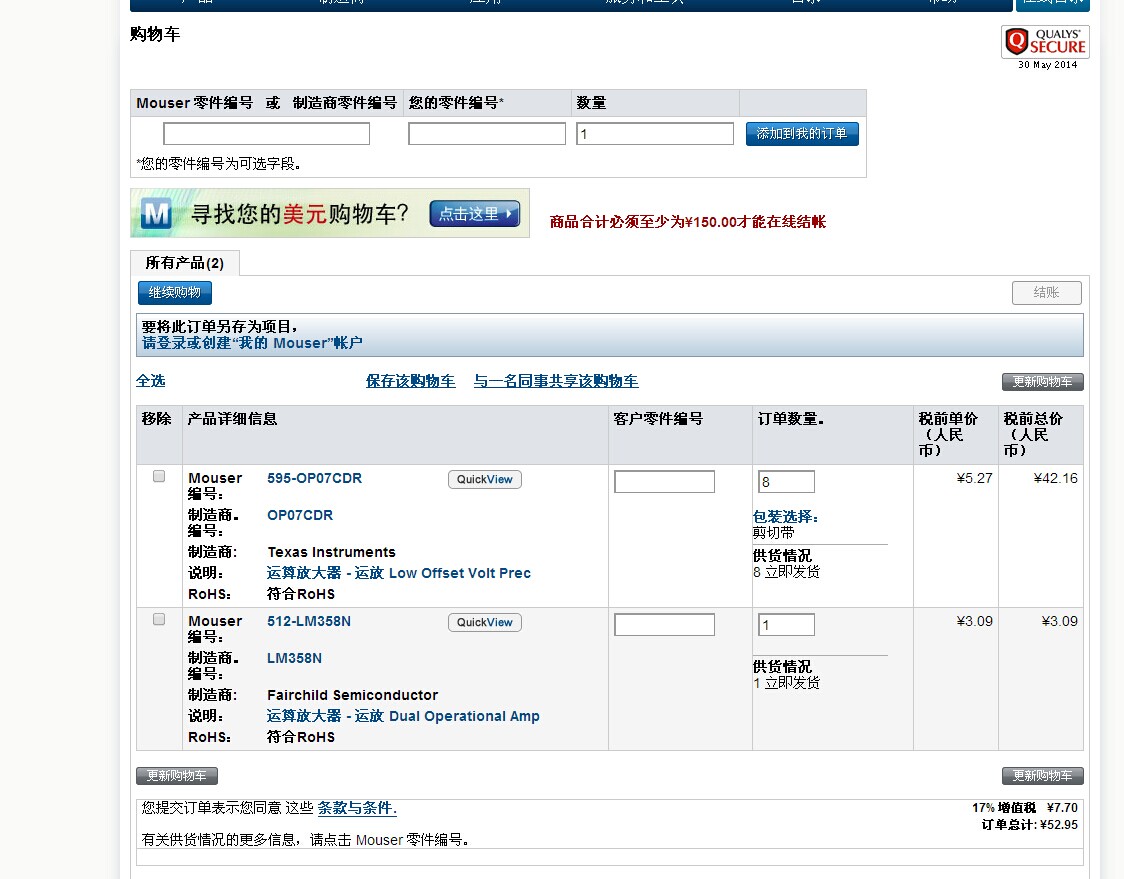Click the 添加到我的订单 button
This screenshot has height=879, width=1124.
[x=802, y=133]
